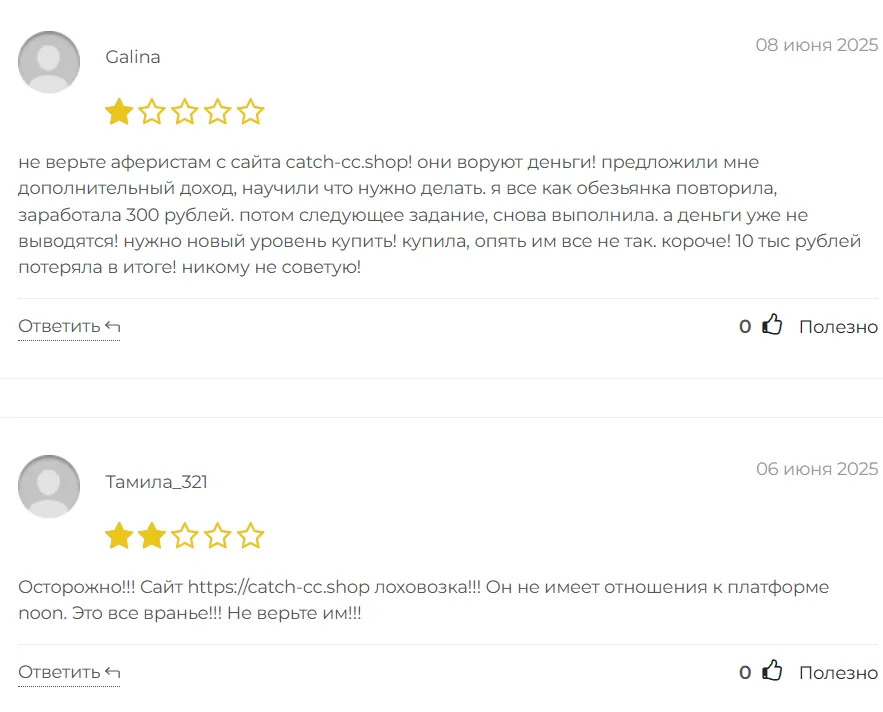
Task: Open Тамила_321's username link
Action: click(157, 482)
